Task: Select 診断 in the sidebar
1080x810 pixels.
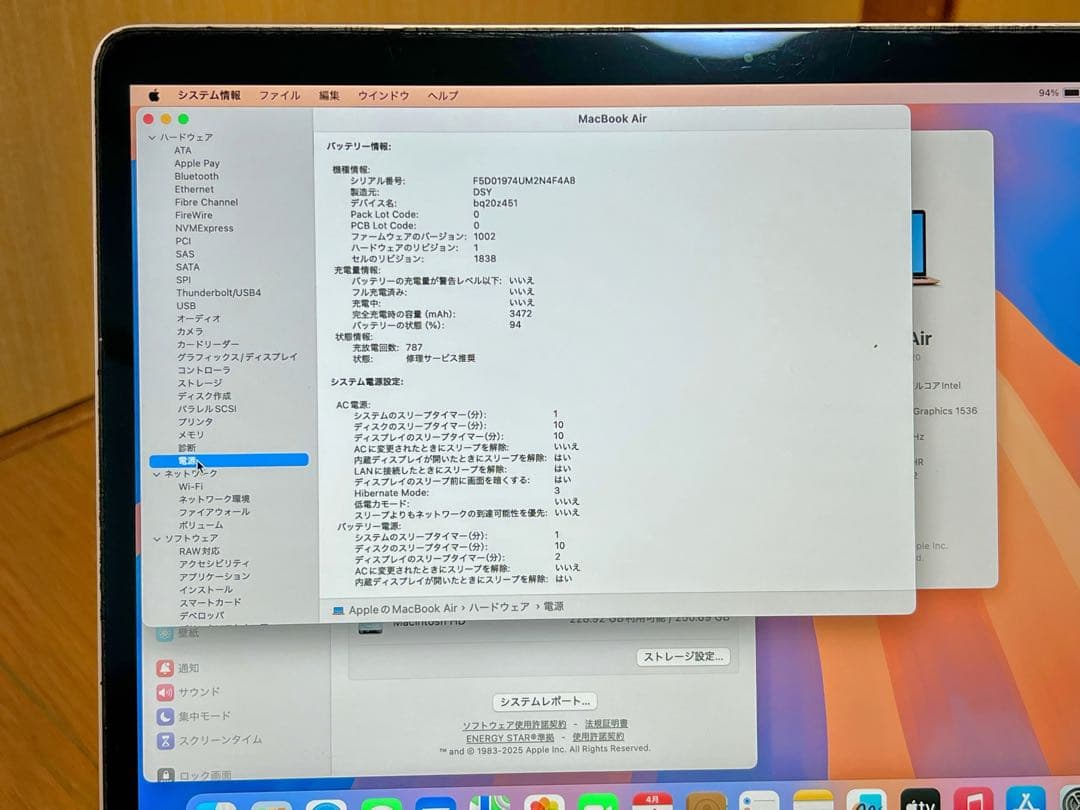Action: 187,448
